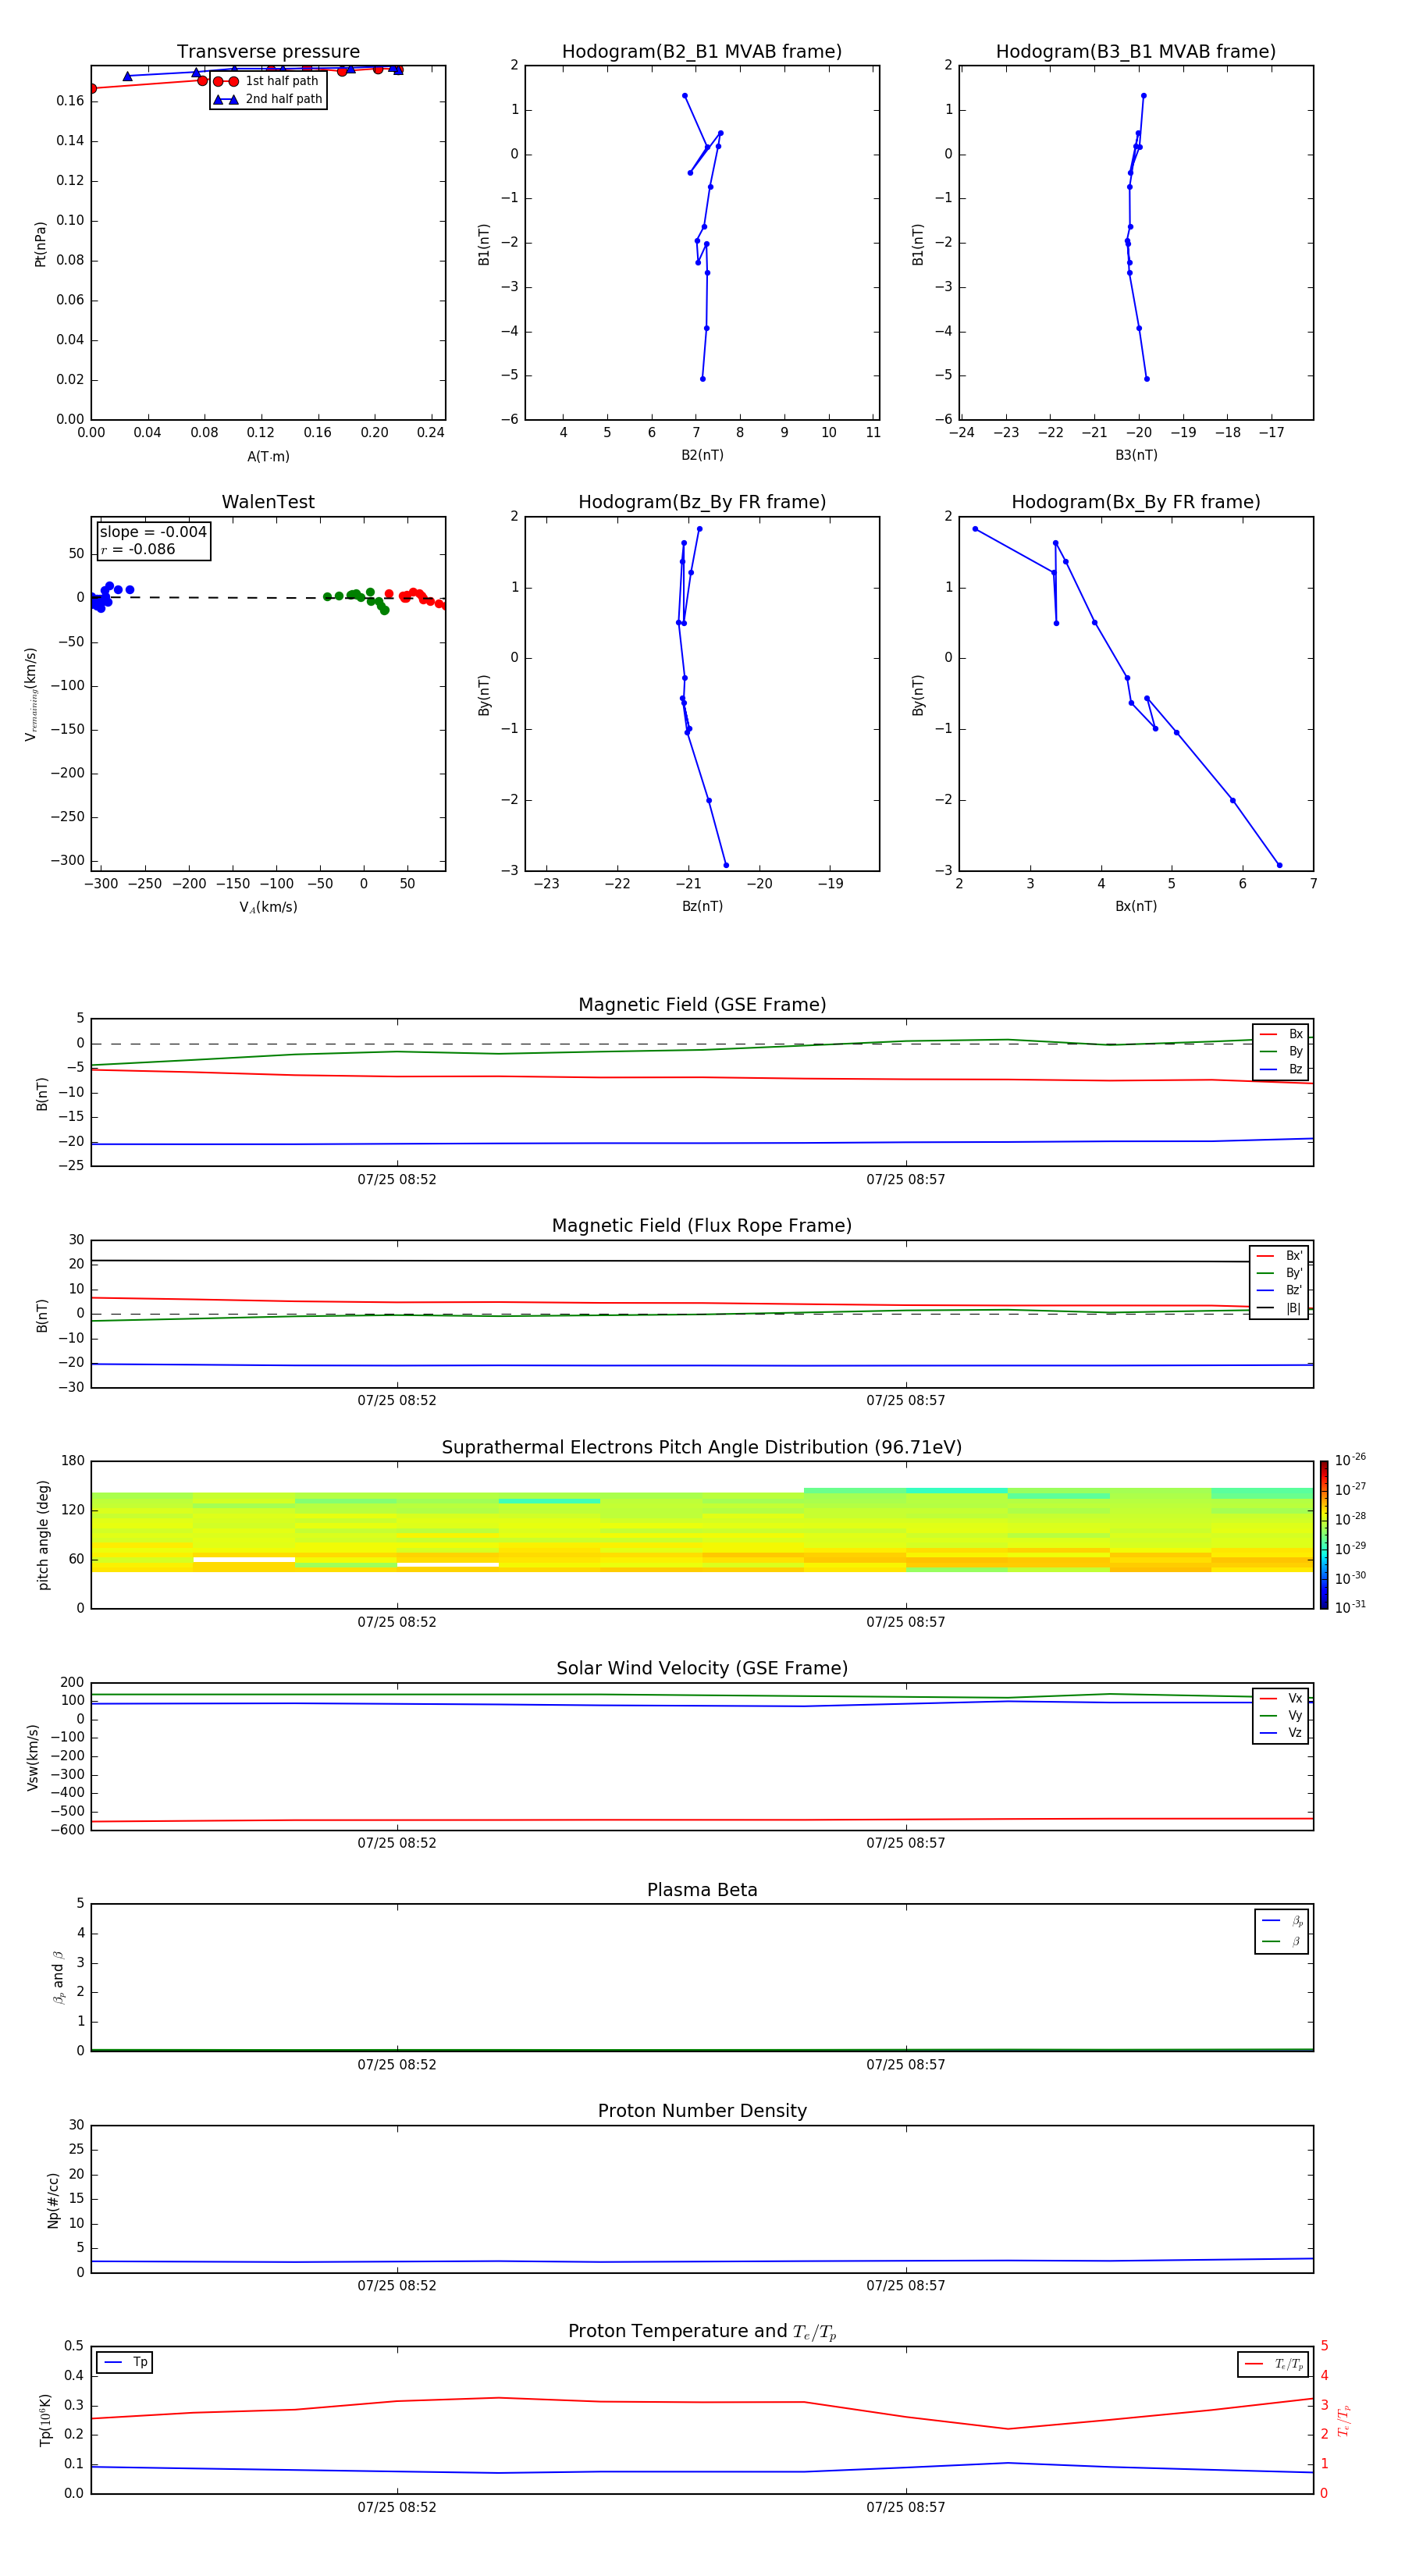The width and height of the screenshot is (1405, 2576).
Task: Click the 'A(T·m)' x-axis label
Action: pyautogui.click(x=268, y=456)
